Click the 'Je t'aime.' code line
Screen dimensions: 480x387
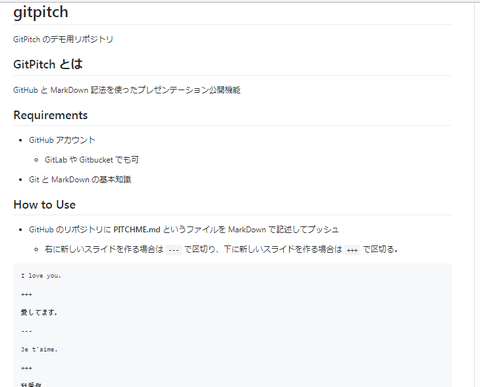[39, 350]
